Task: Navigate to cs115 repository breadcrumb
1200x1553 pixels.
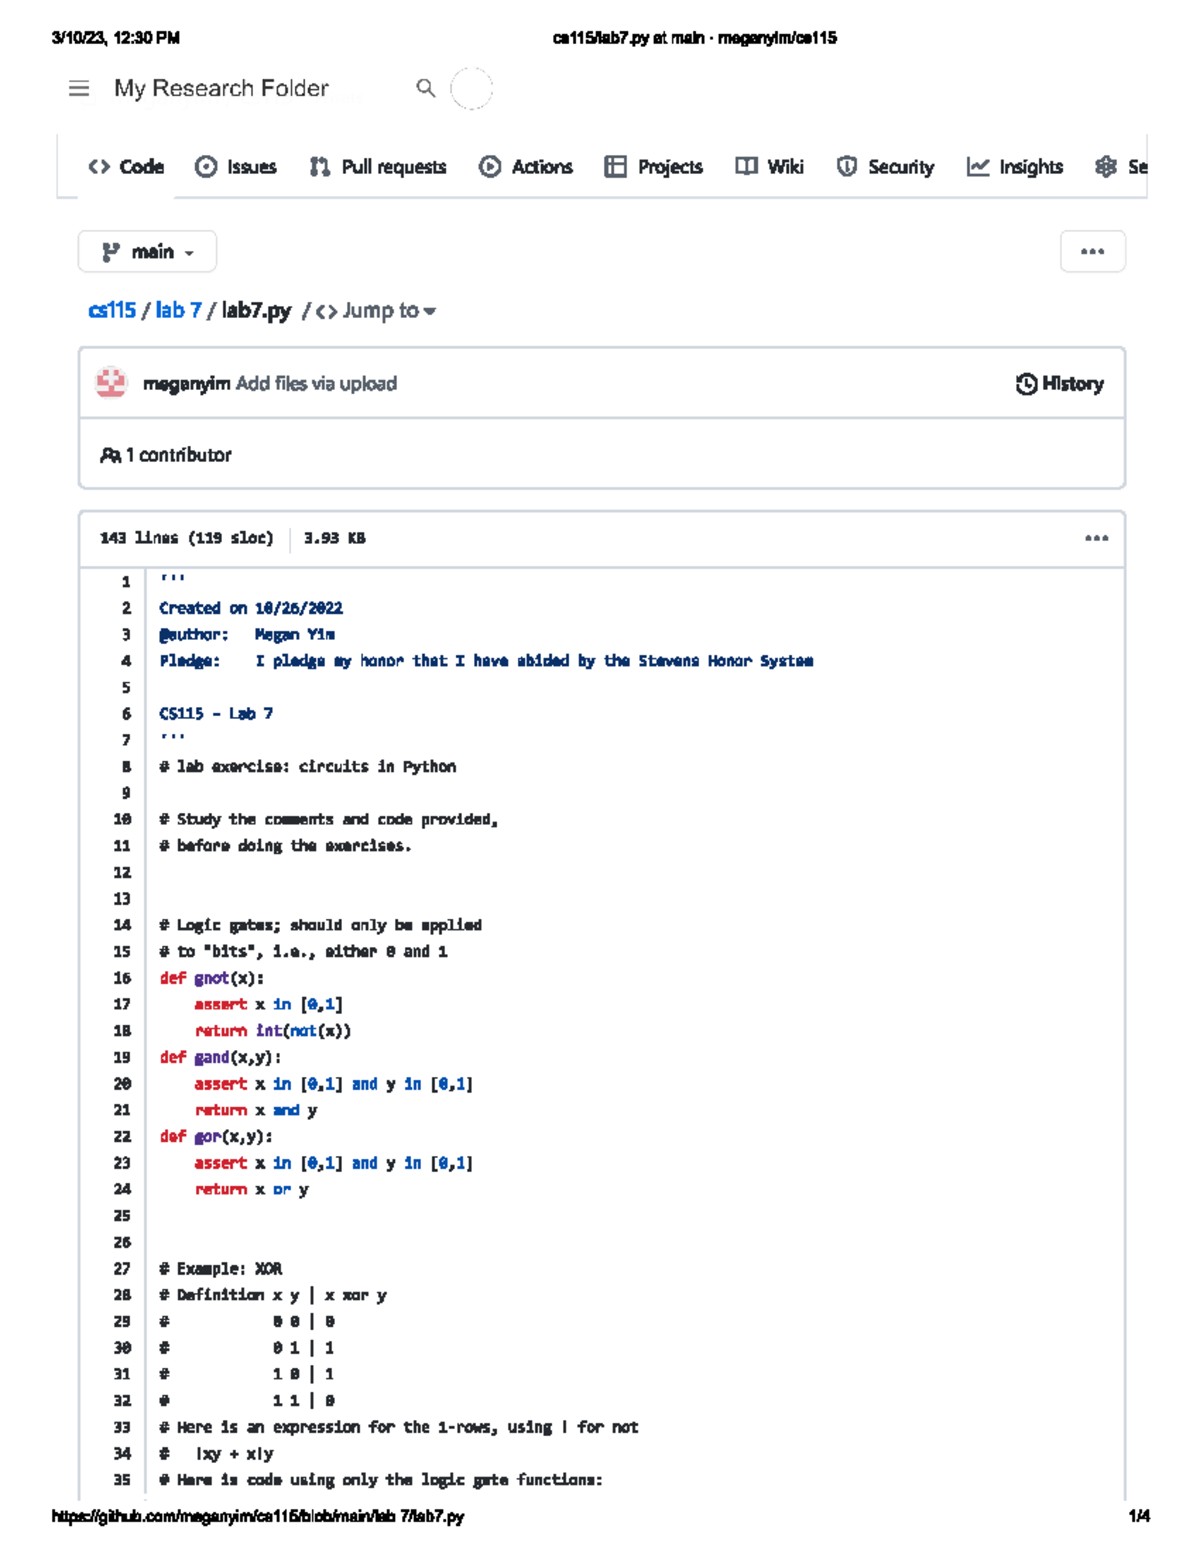Action: (112, 311)
